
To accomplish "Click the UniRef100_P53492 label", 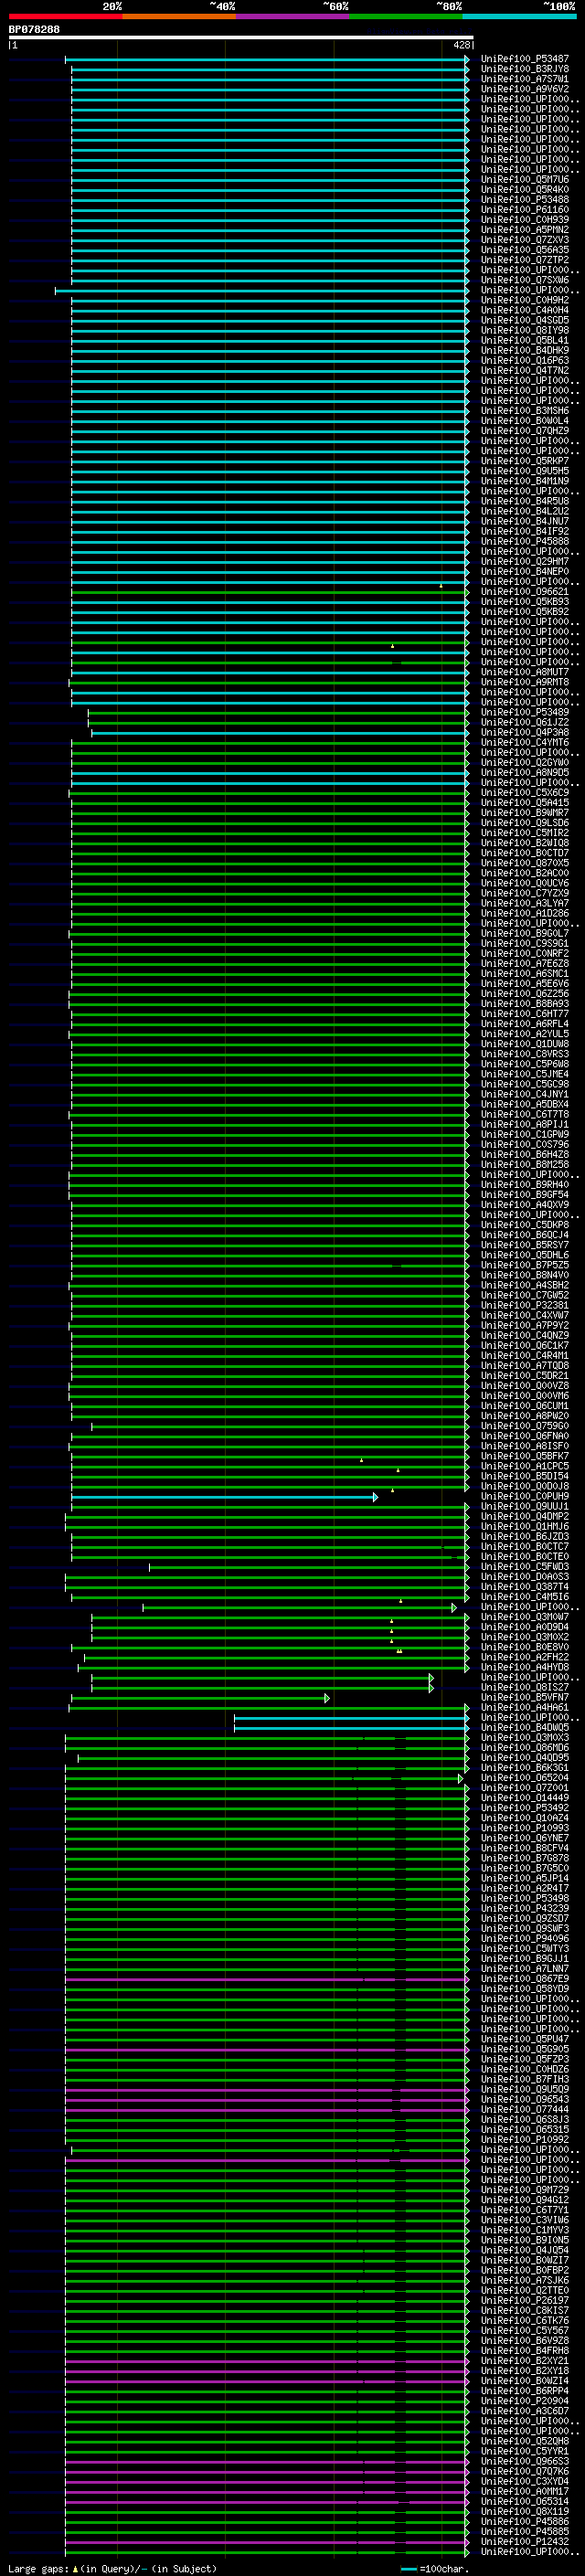I will pyautogui.click(x=524, y=1808).
